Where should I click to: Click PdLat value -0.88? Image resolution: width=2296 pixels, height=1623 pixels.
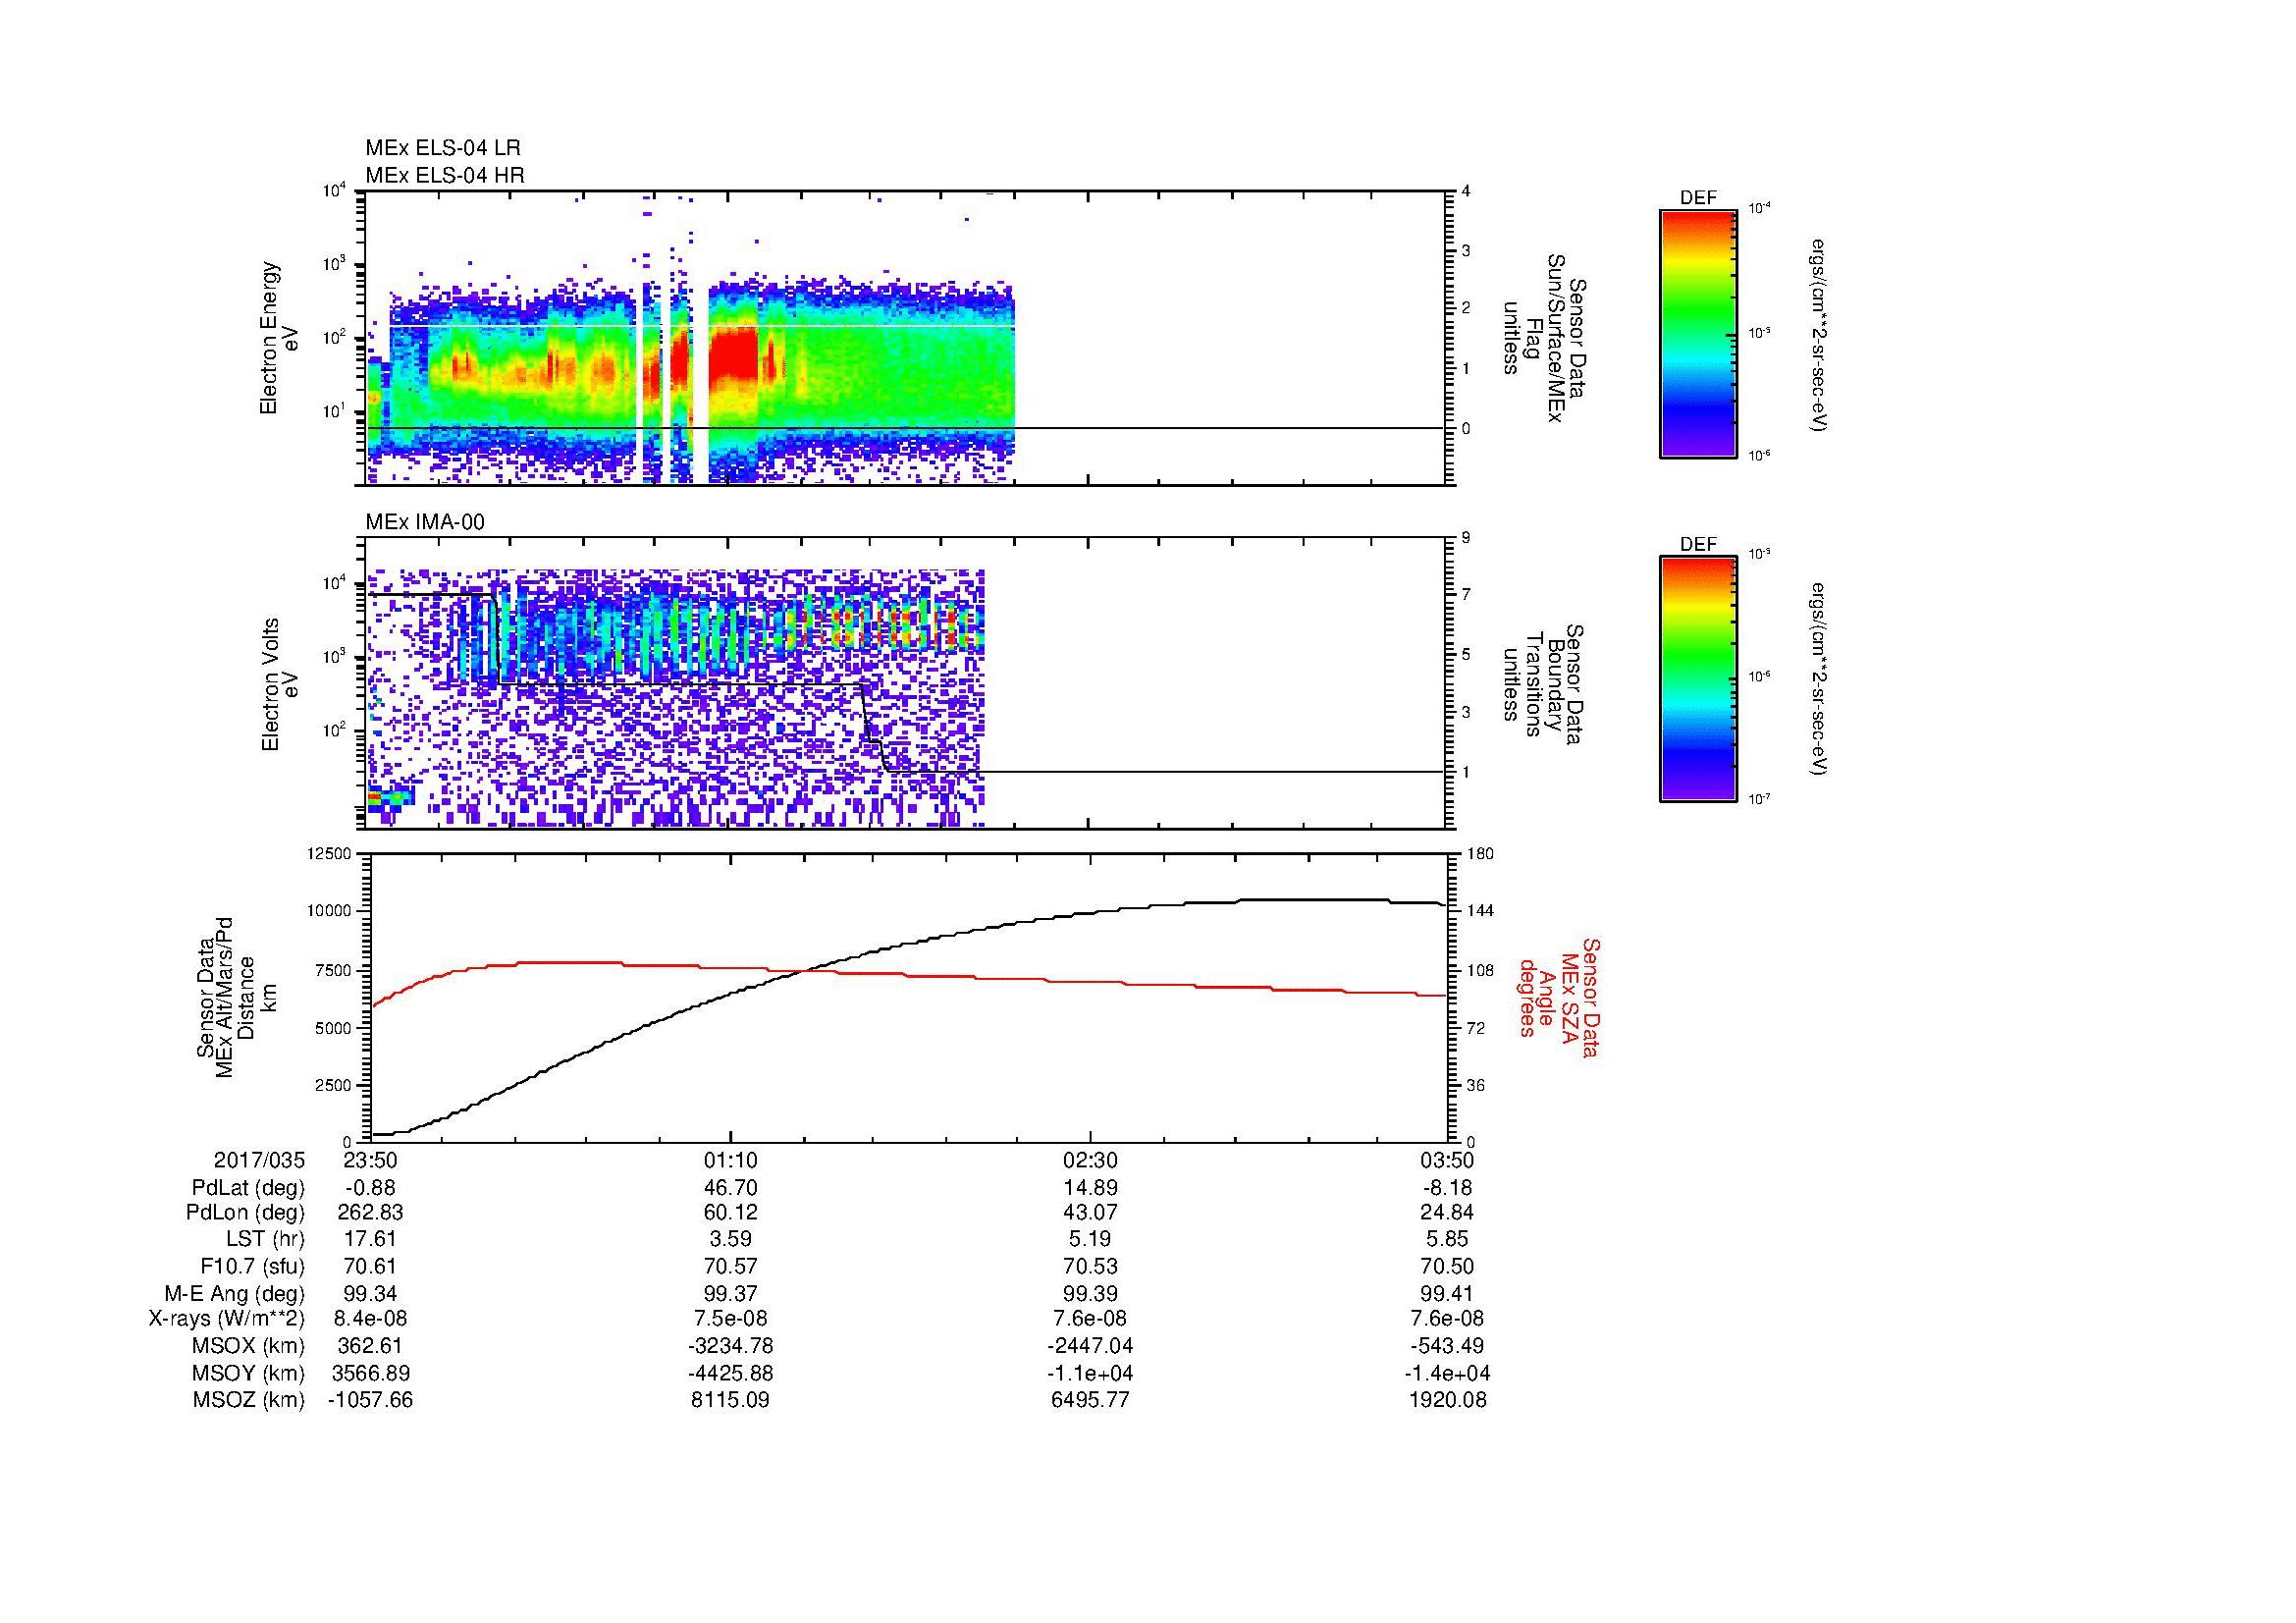click(x=371, y=1188)
